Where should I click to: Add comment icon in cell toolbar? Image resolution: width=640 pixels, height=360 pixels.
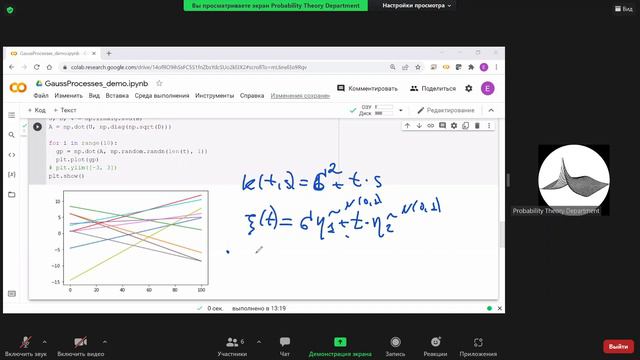pos(442,126)
